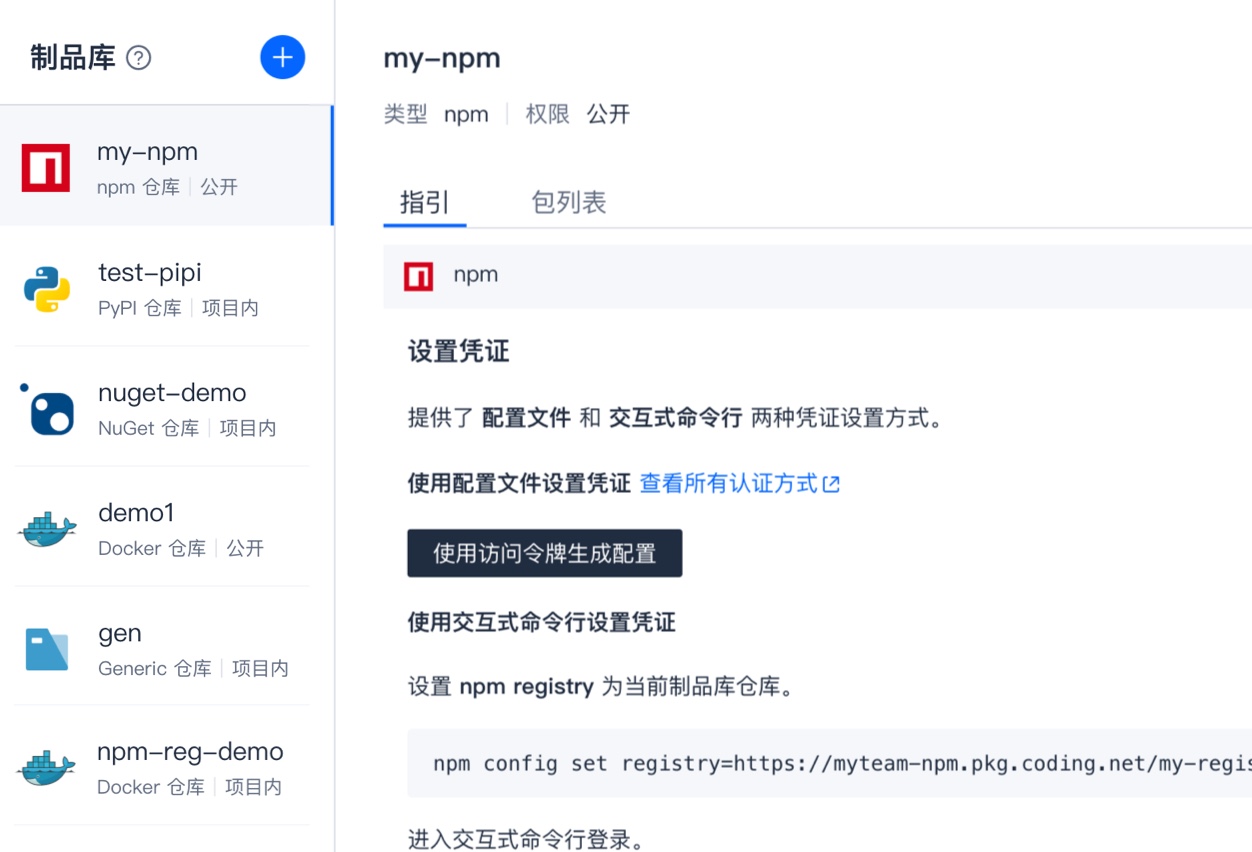The width and height of the screenshot is (1252, 852).
Task: Click the Generic file icon of gen repository
Action: 47,649
